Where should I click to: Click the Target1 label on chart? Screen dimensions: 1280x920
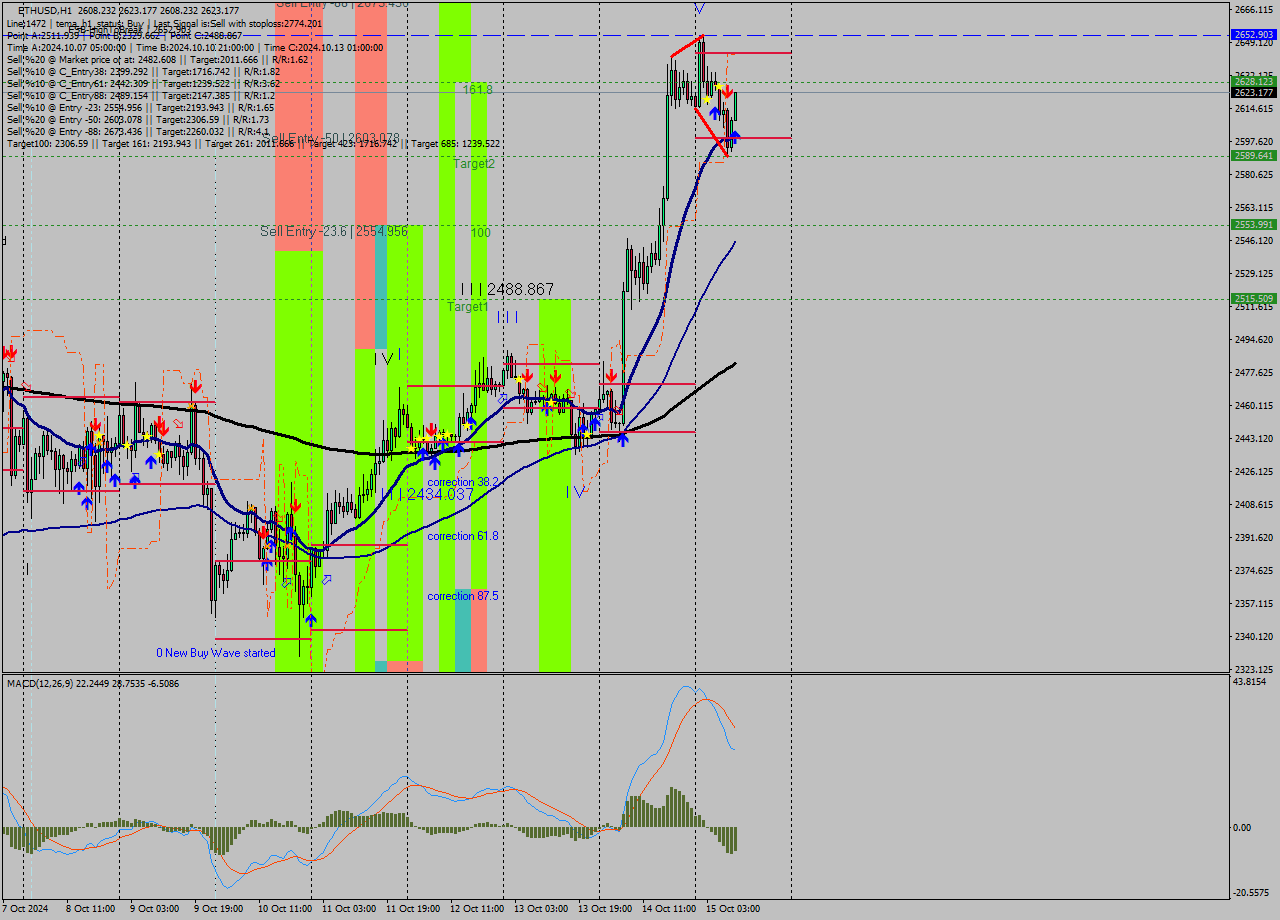click(467, 307)
